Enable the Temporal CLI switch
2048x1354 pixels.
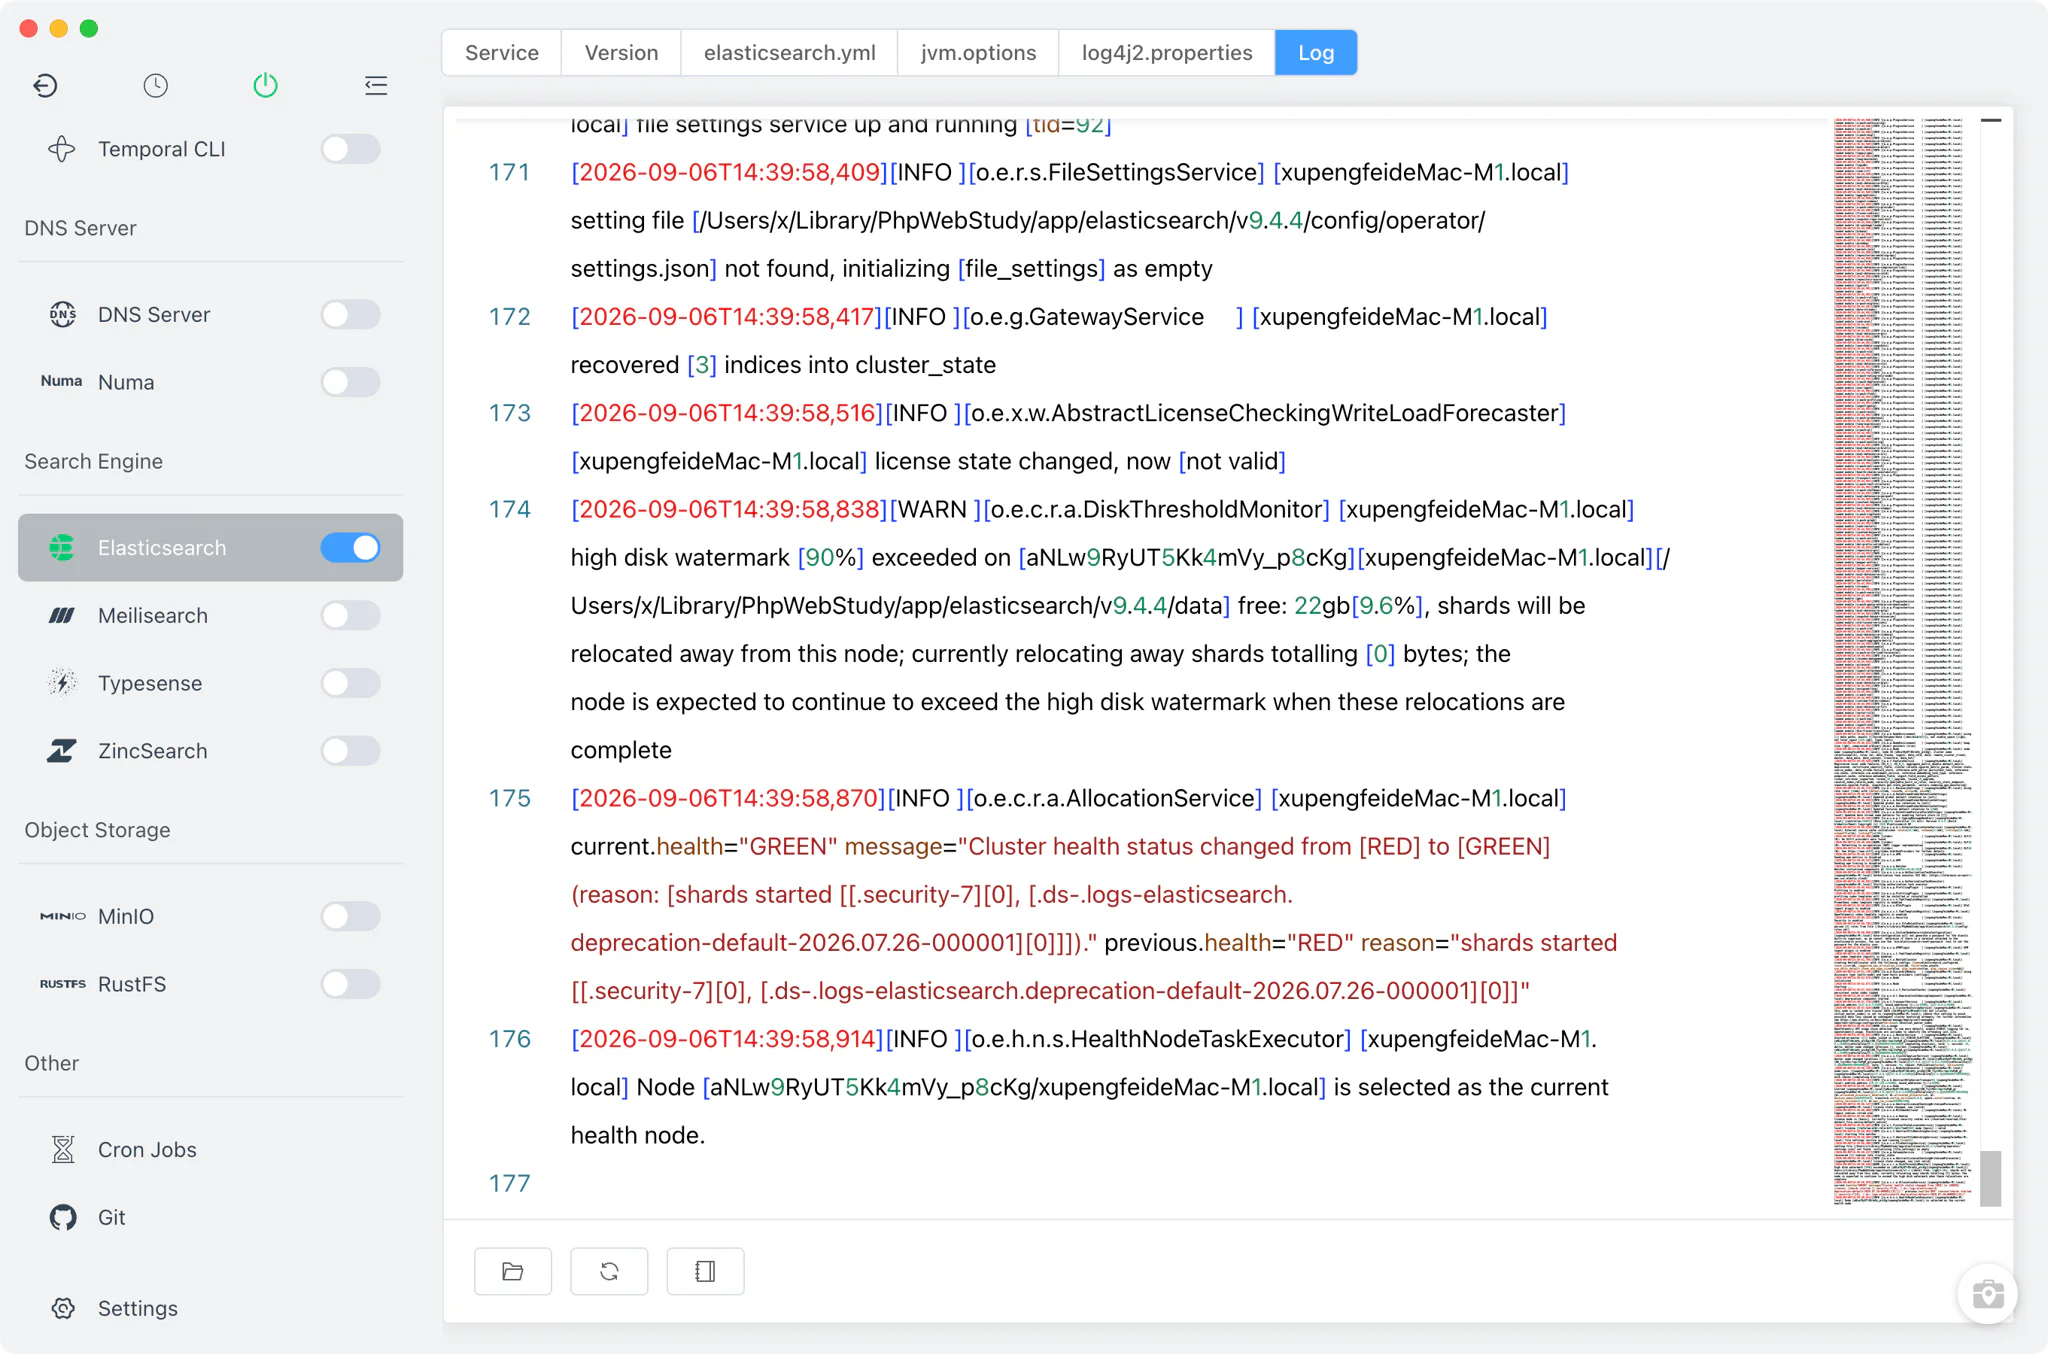[x=350, y=149]
